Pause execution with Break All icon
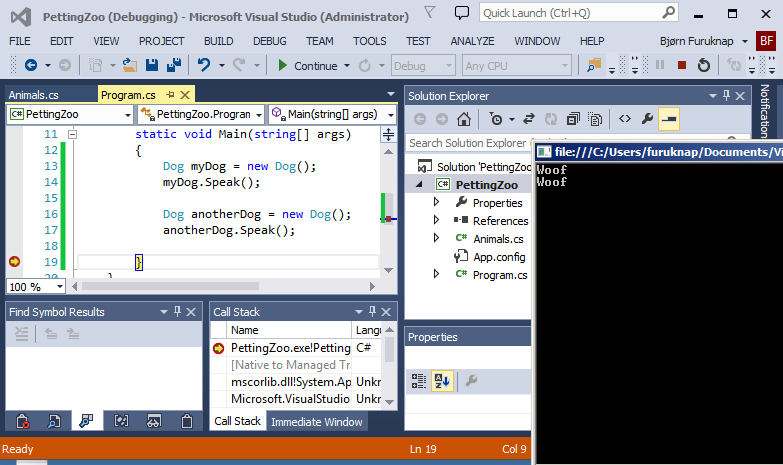The height and width of the screenshot is (465, 783). coord(660,65)
